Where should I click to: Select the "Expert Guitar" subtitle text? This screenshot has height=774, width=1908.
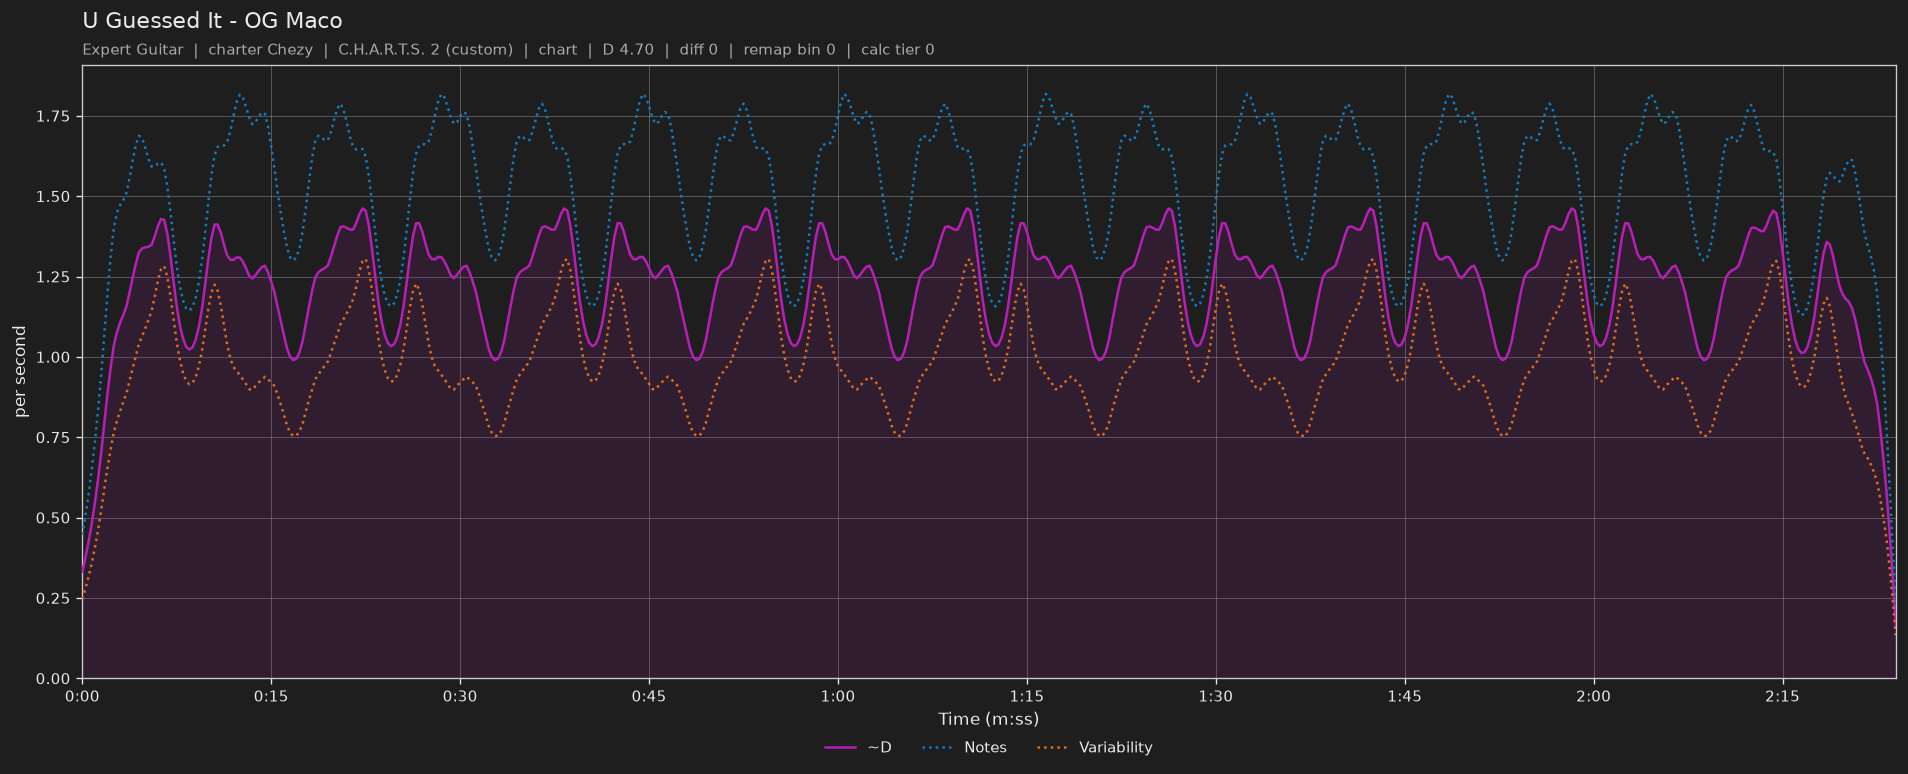tap(133, 50)
